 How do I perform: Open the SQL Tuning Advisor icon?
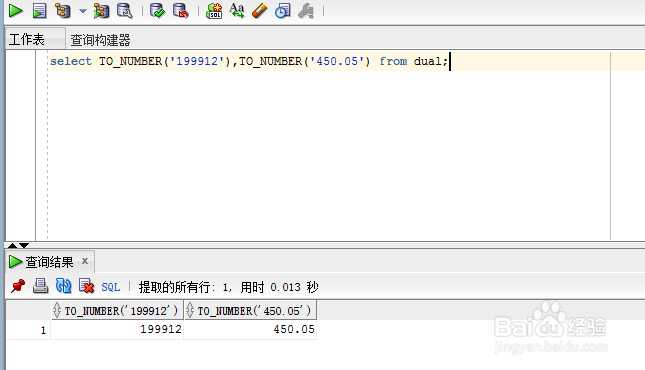pos(125,11)
